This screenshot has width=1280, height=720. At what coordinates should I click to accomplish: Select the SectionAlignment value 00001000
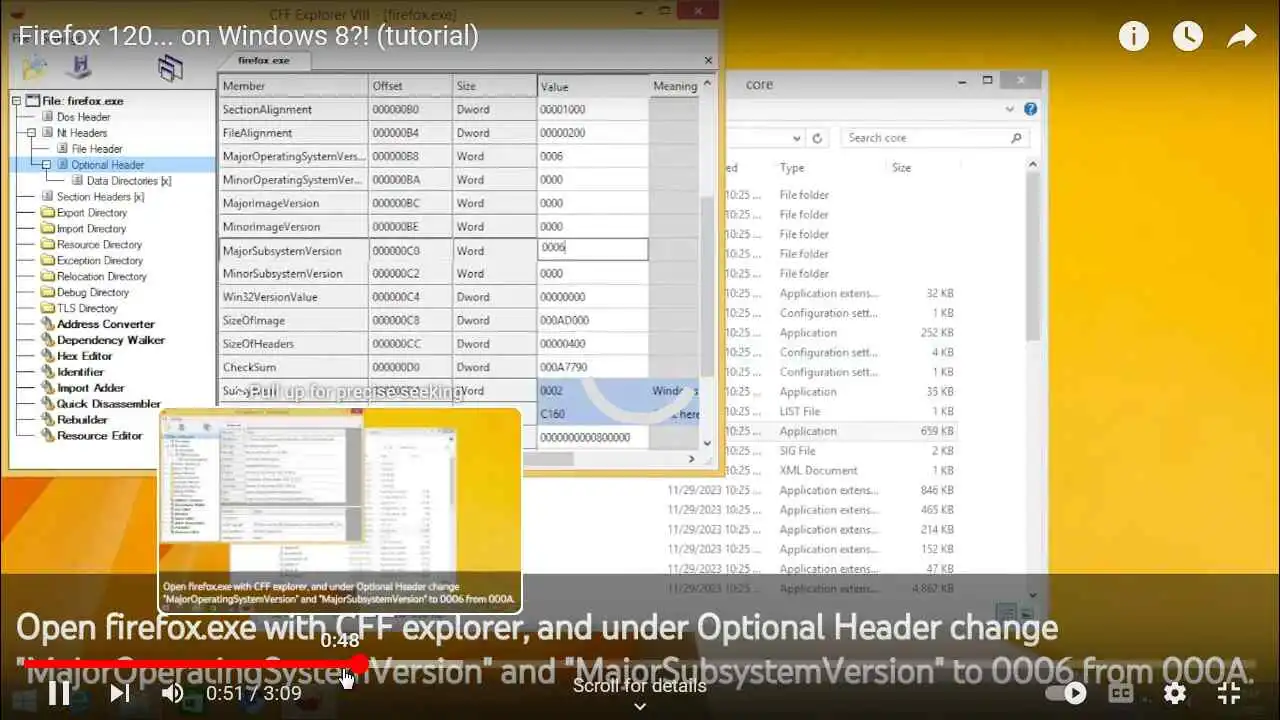tap(592, 110)
